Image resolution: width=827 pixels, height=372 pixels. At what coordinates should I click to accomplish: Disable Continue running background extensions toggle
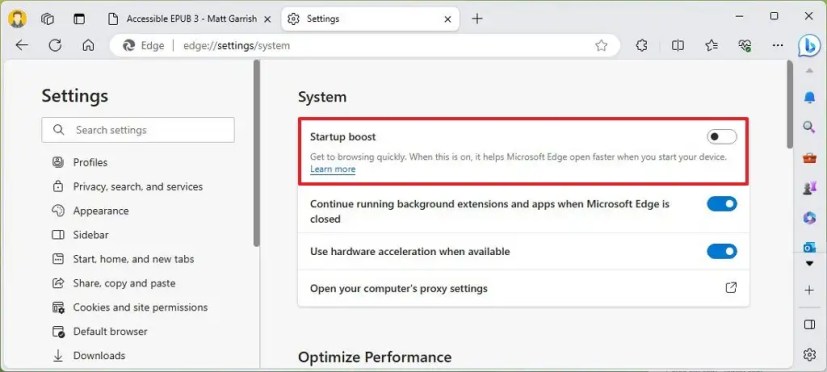tap(722, 204)
